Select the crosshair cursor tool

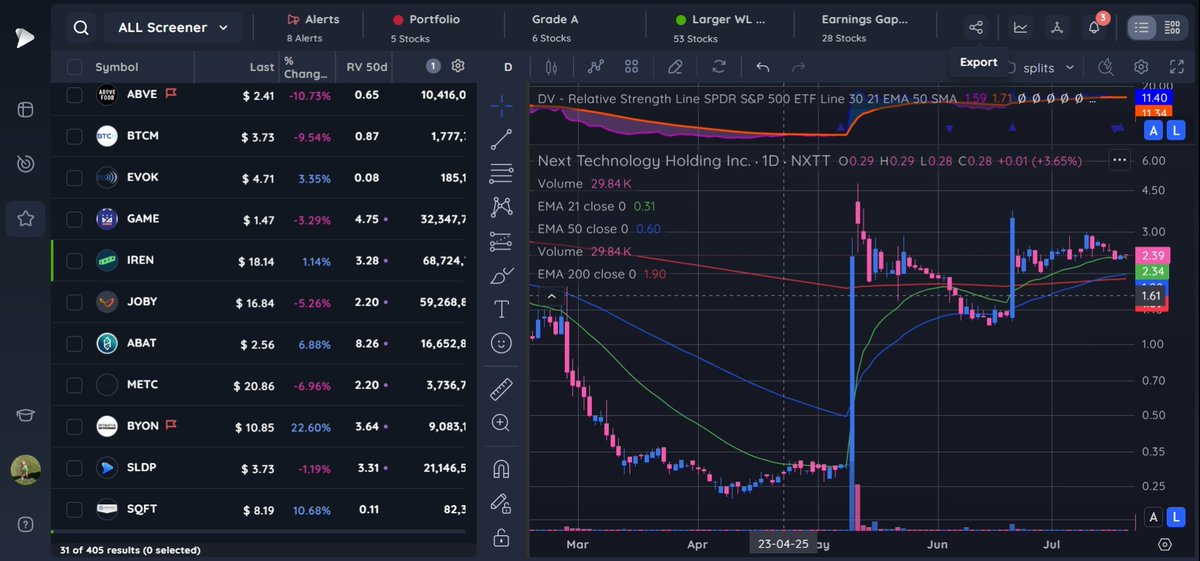point(502,105)
